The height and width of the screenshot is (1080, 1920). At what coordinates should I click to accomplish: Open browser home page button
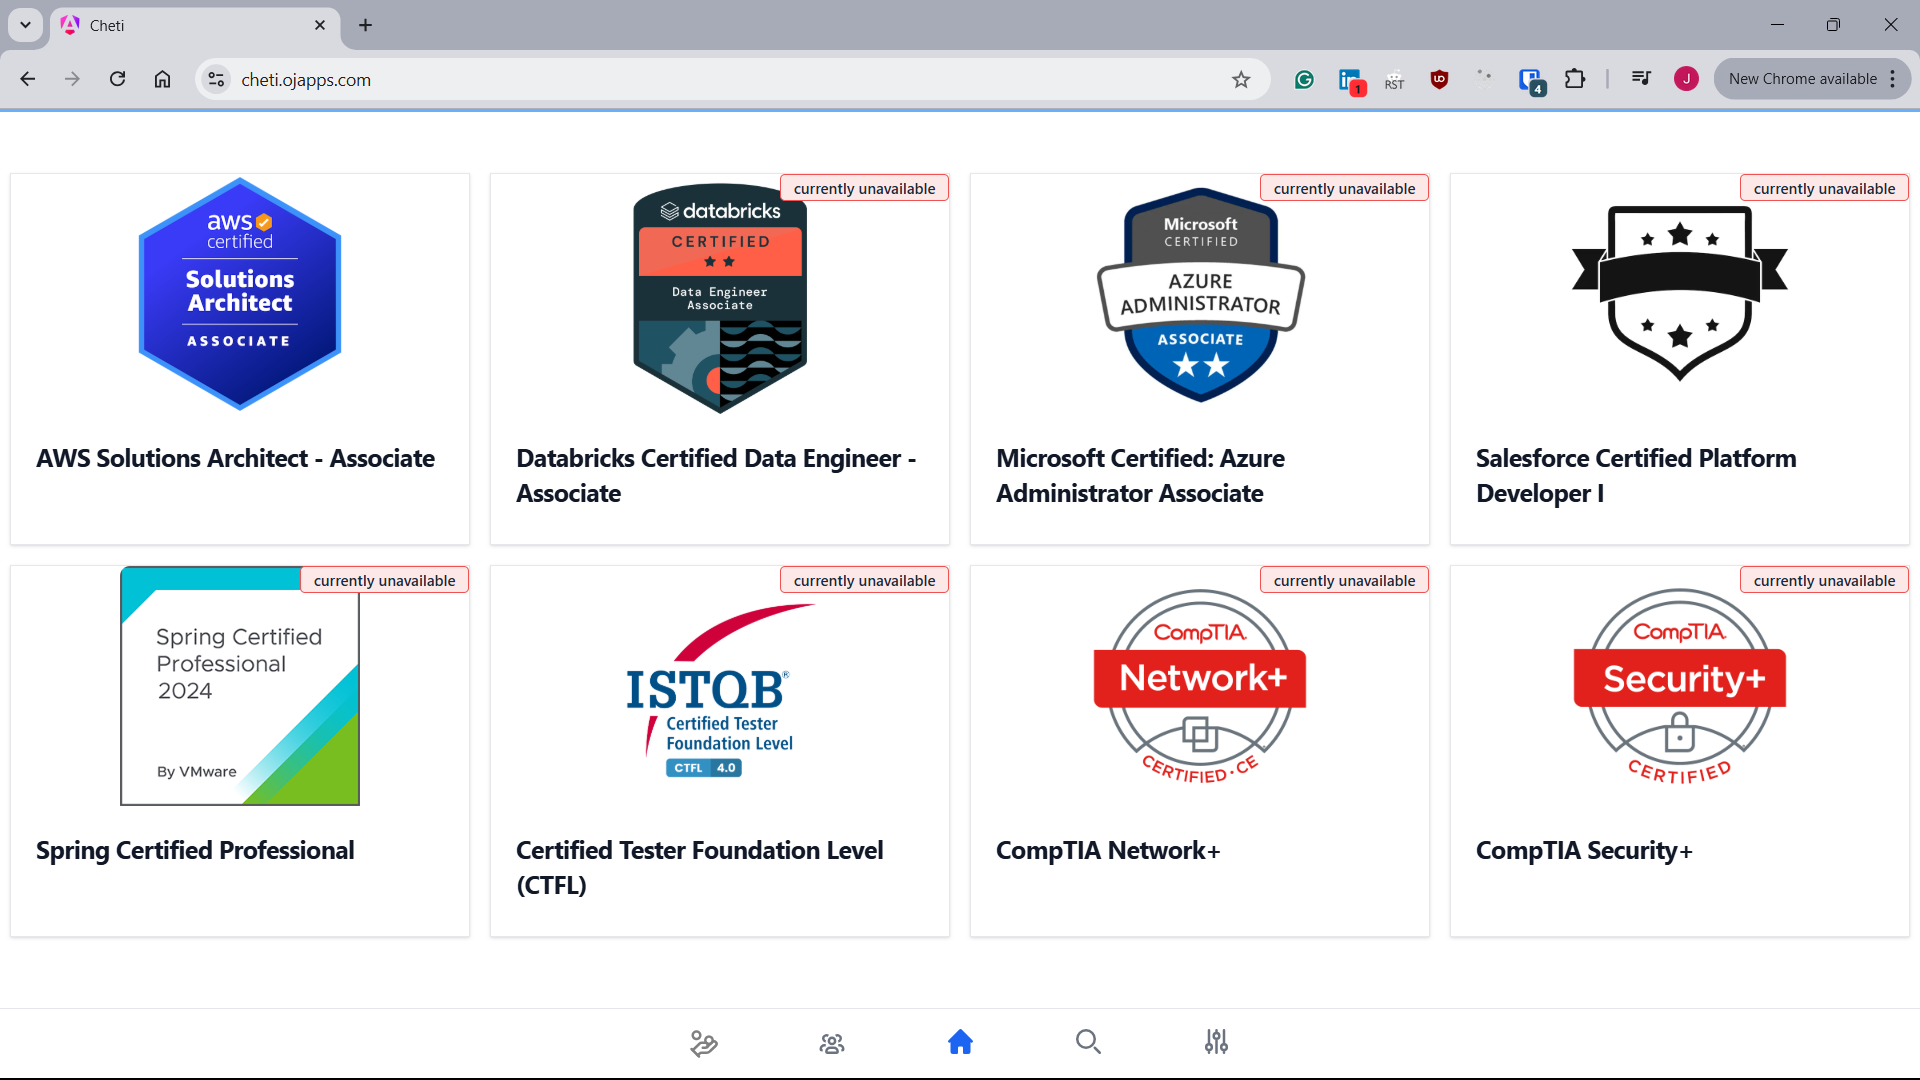pyautogui.click(x=162, y=79)
